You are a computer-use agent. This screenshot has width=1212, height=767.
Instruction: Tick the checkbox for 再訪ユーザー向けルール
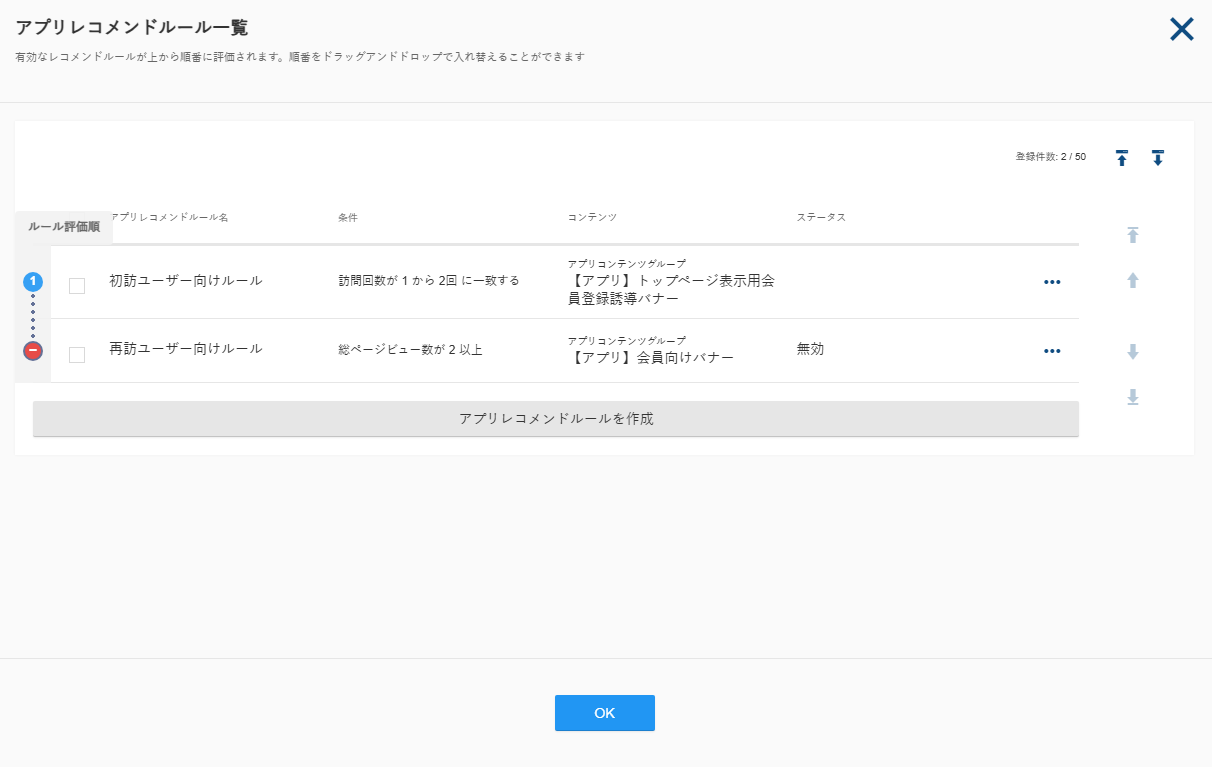click(x=77, y=355)
